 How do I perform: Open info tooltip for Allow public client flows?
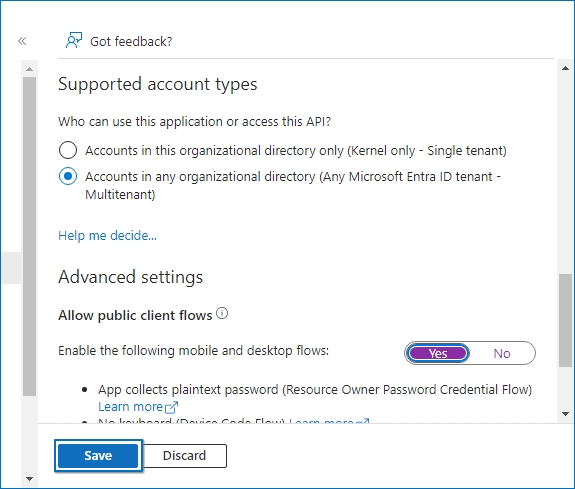click(x=222, y=314)
